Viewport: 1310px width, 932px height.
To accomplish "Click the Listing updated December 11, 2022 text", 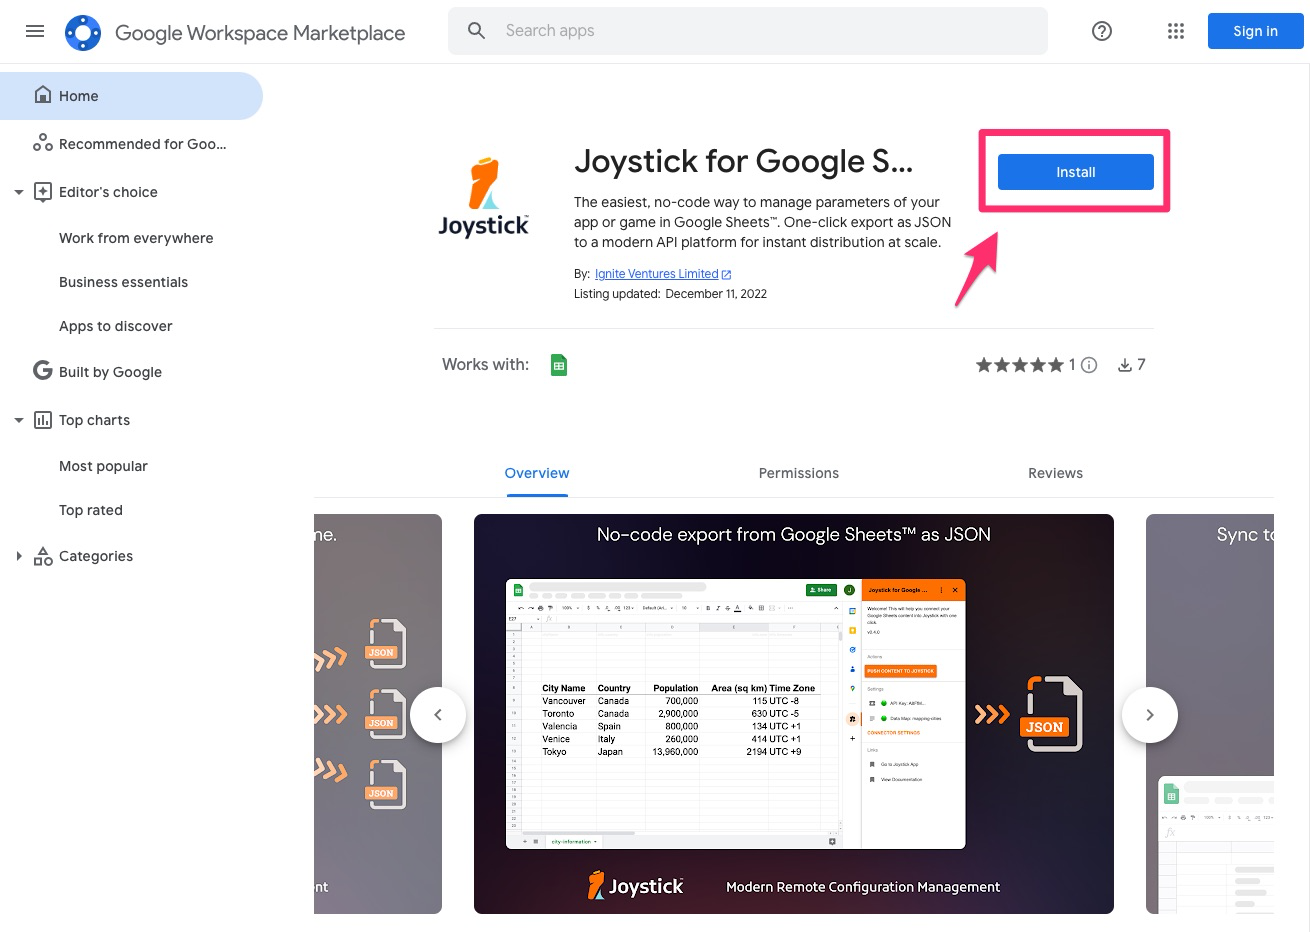I will (x=670, y=294).
